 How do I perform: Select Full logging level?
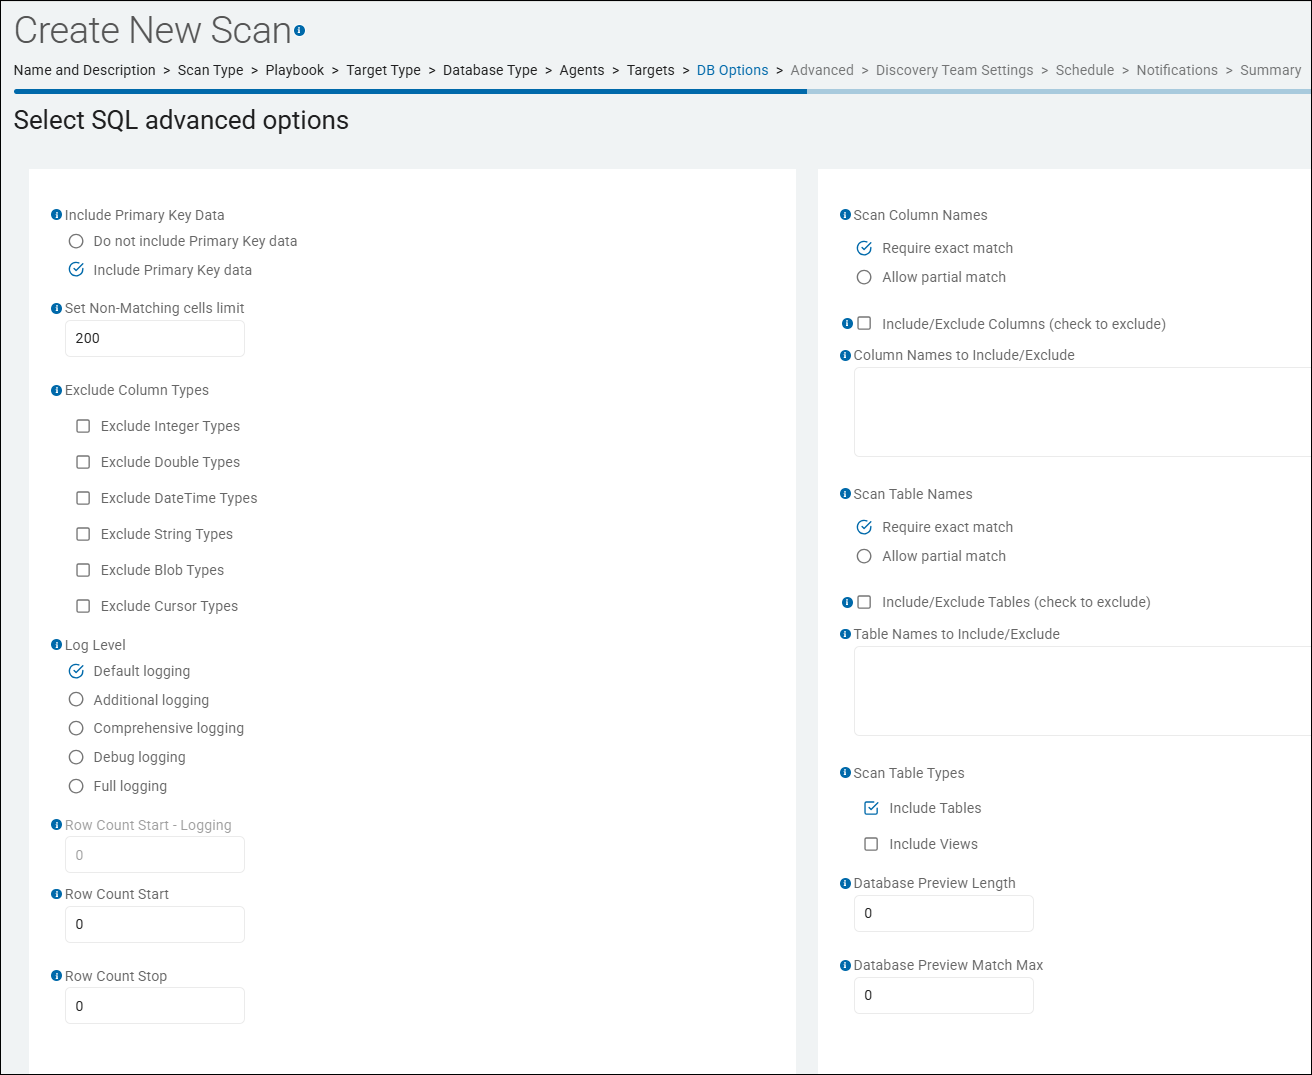(76, 786)
